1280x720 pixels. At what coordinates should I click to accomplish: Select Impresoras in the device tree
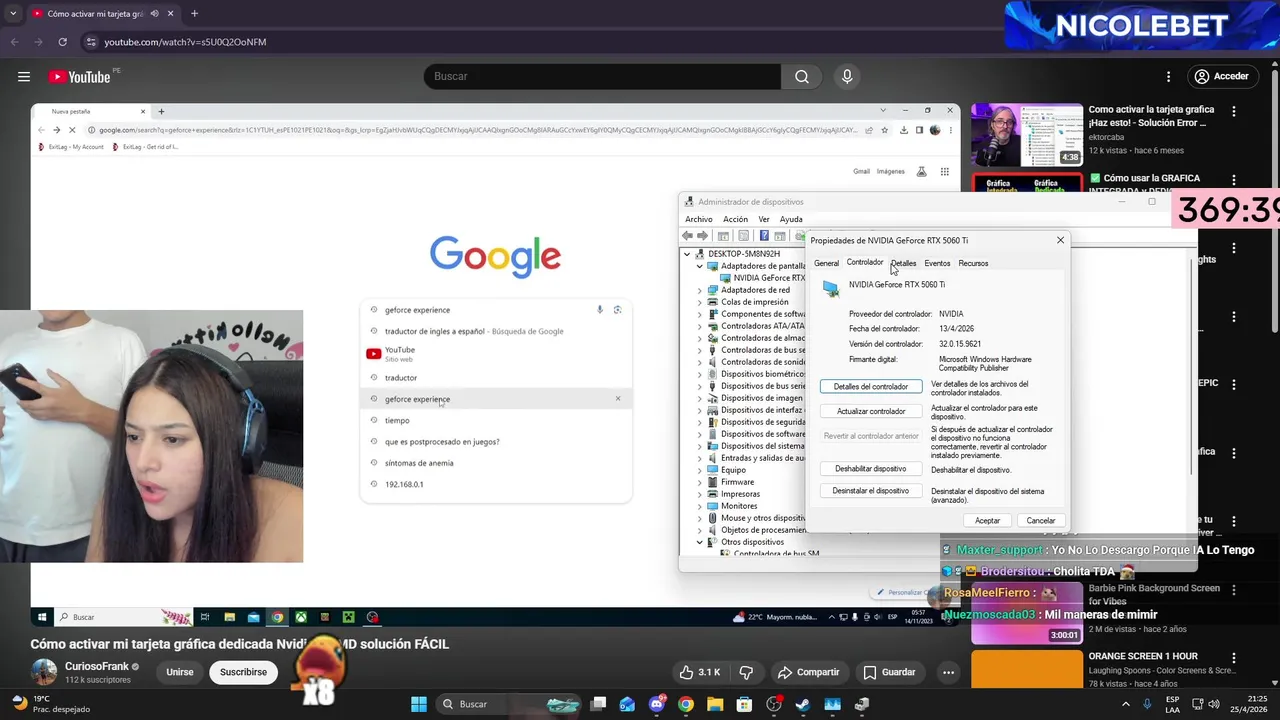click(x=740, y=494)
